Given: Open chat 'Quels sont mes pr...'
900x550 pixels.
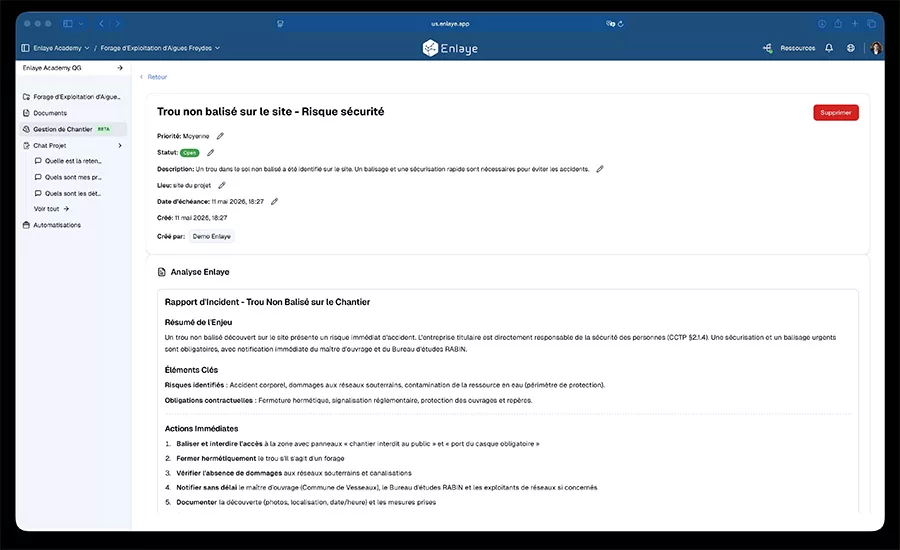Looking at the screenshot, I should (73, 177).
